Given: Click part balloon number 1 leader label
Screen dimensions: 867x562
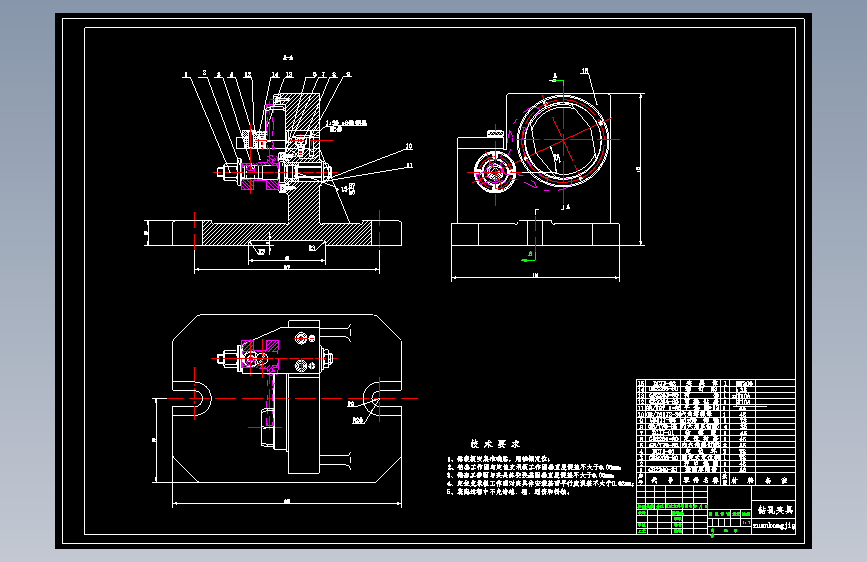Looking at the screenshot, I should pyautogui.click(x=186, y=74).
